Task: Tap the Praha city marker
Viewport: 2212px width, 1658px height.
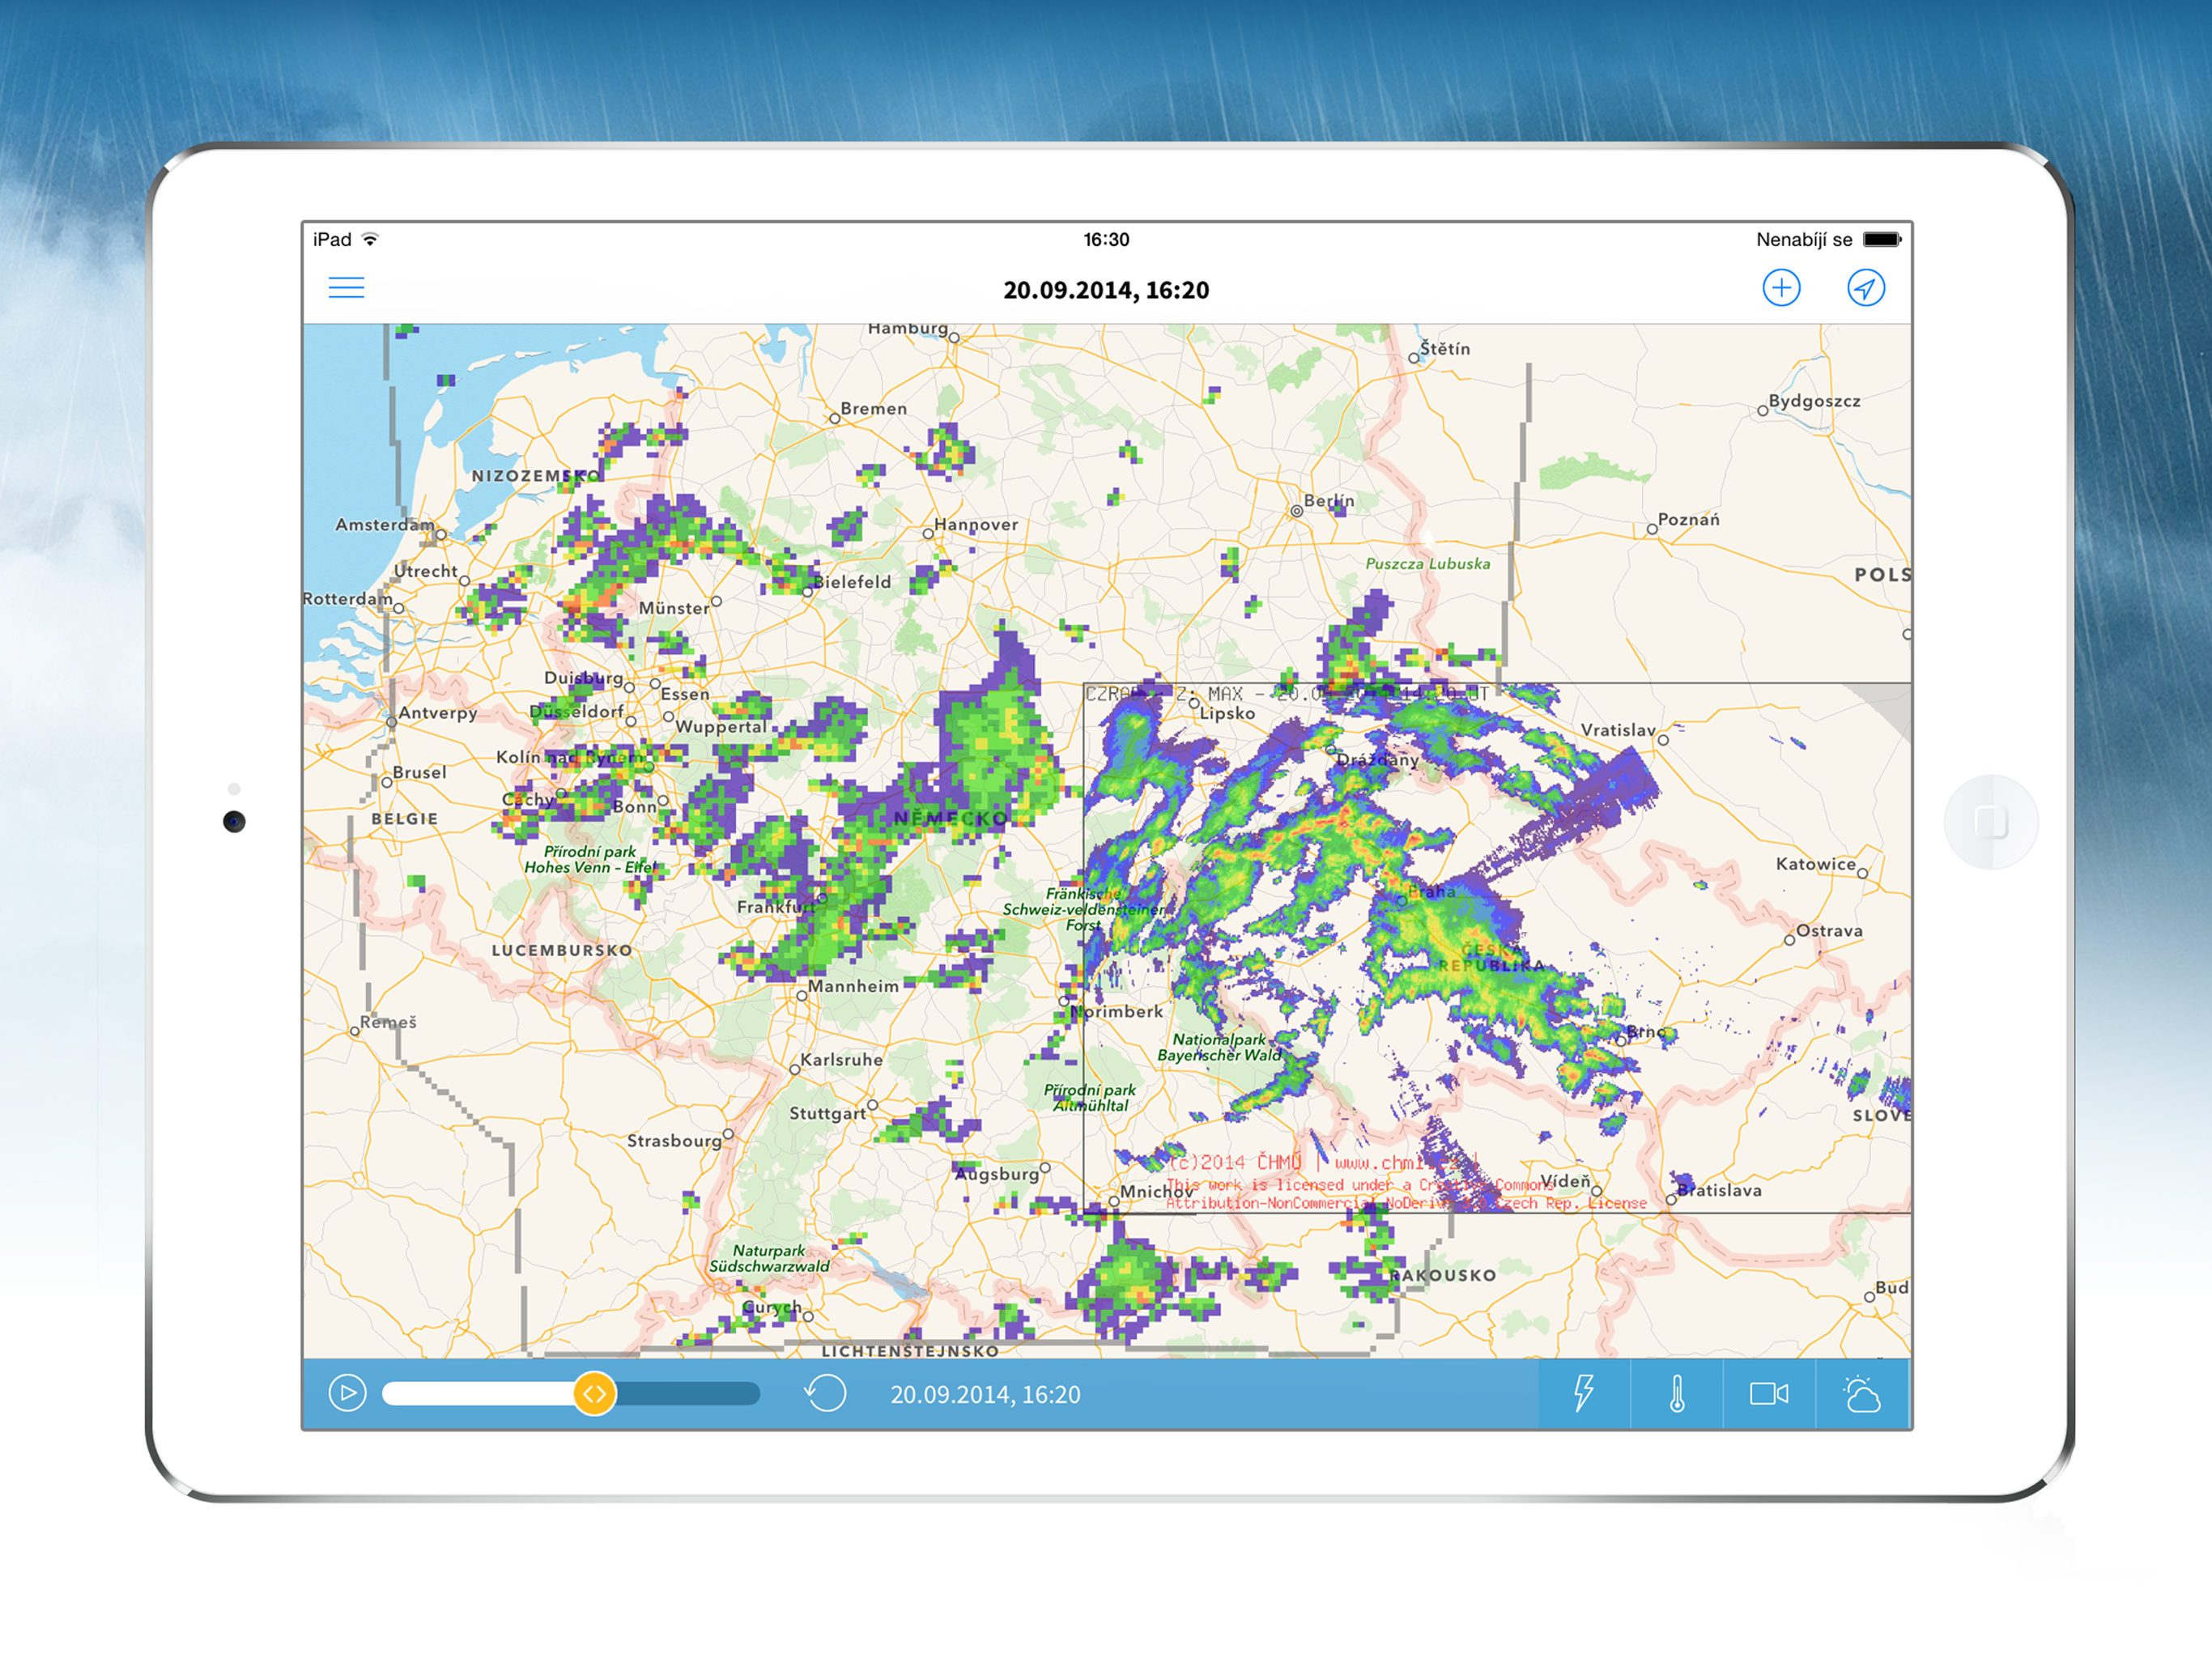Action: [x=1402, y=900]
